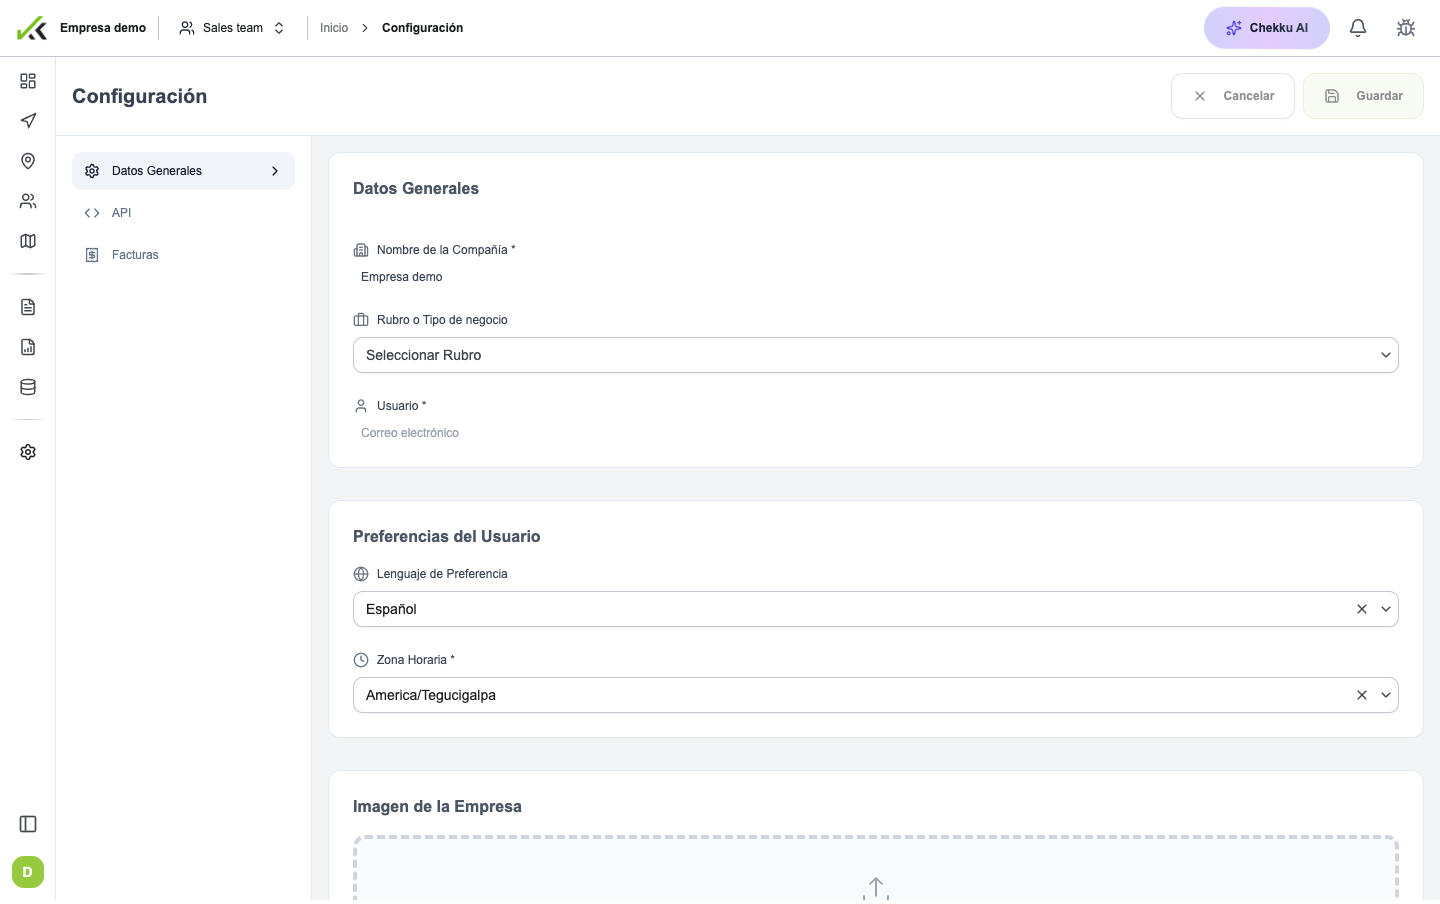Open the paper plane navigation icon in sidebar
Viewport: 1440px width, 904px height.
(28, 121)
